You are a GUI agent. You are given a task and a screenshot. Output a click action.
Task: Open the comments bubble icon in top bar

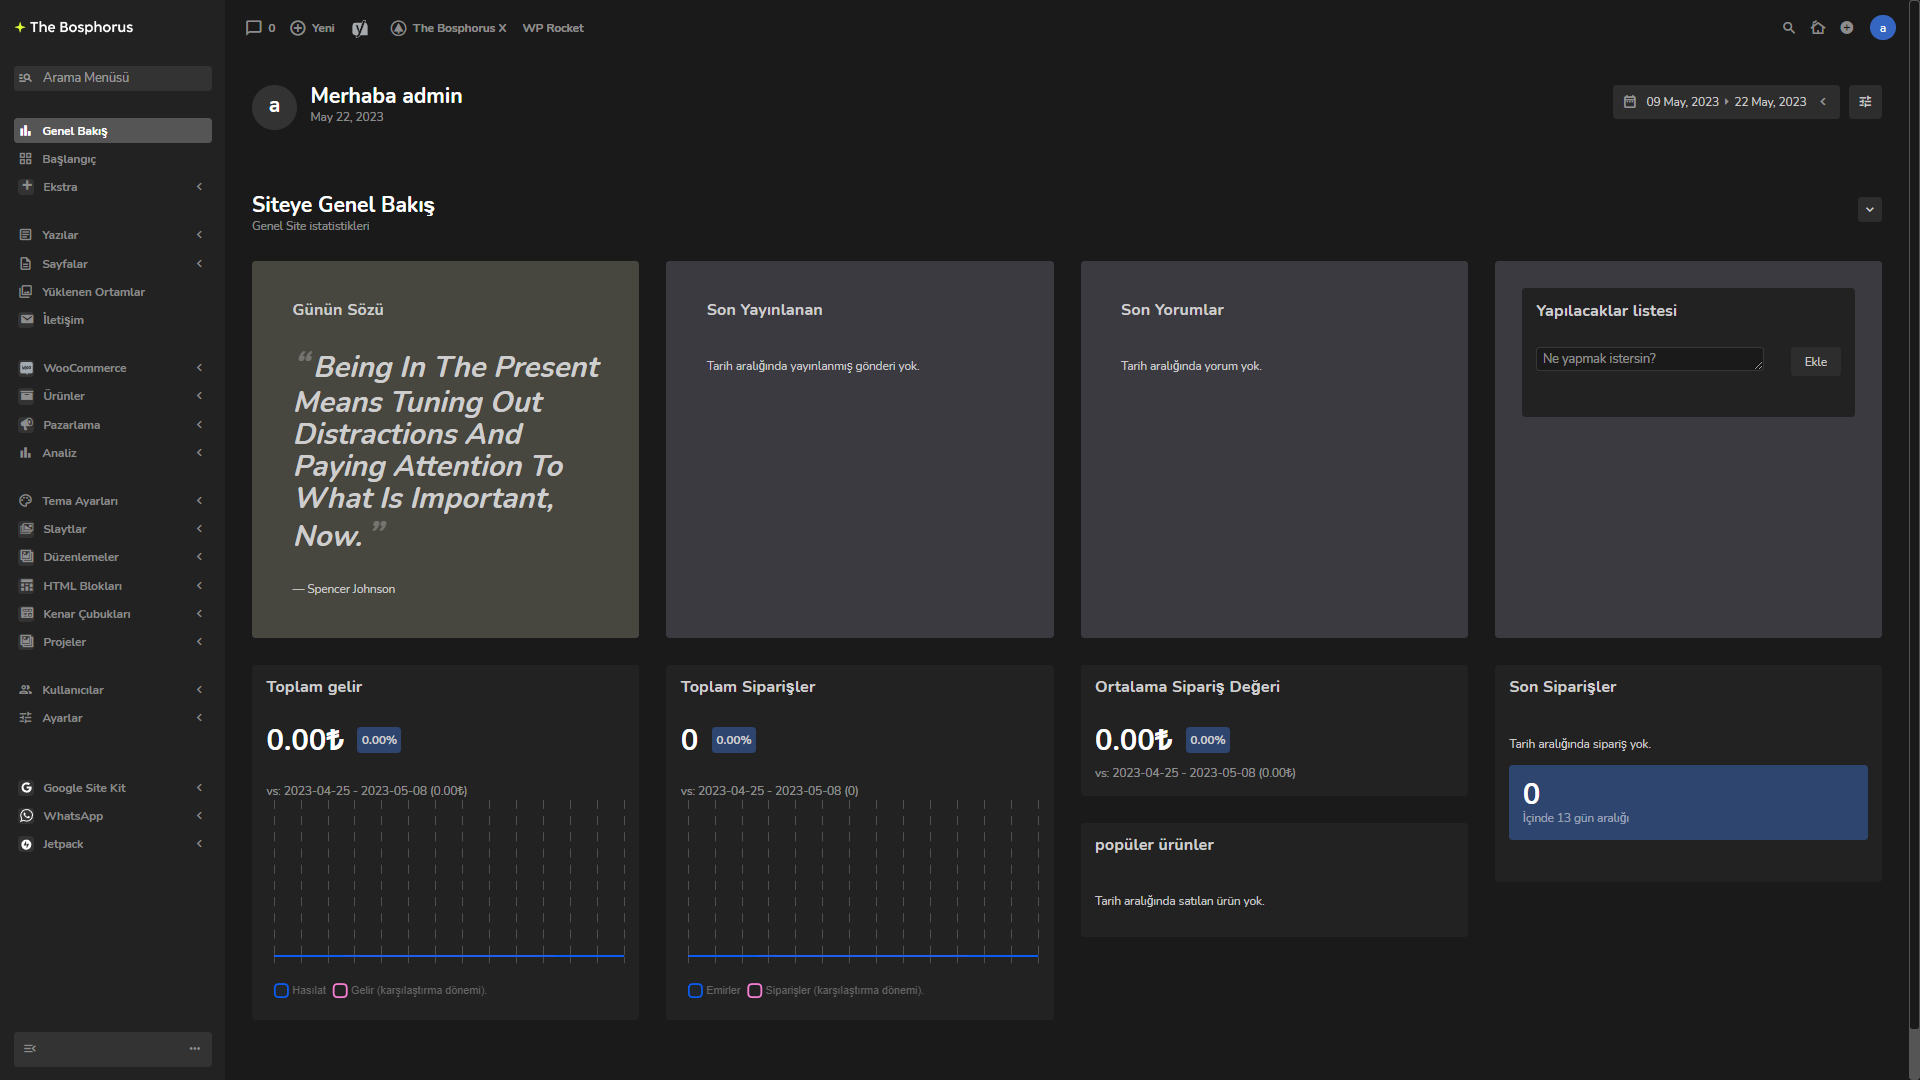(x=253, y=28)
